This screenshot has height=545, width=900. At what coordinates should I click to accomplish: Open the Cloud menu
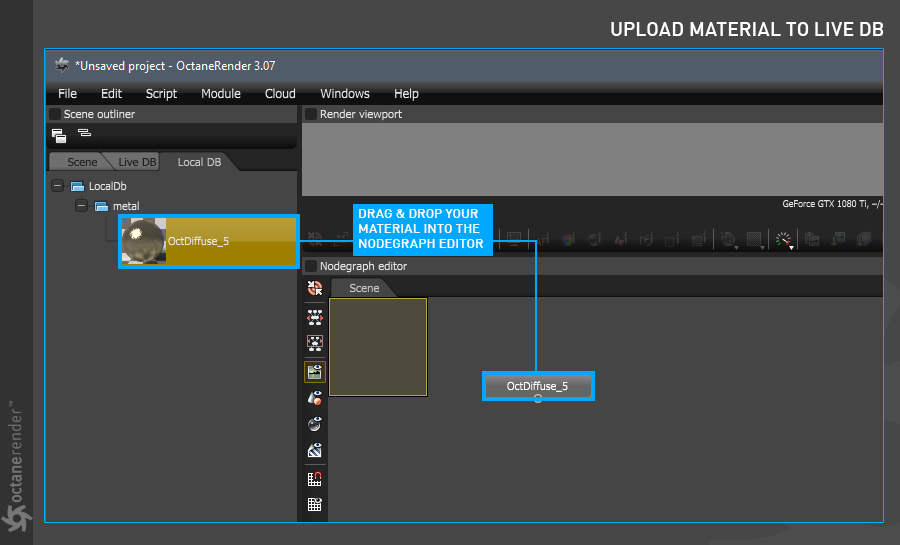click(280, 94)
